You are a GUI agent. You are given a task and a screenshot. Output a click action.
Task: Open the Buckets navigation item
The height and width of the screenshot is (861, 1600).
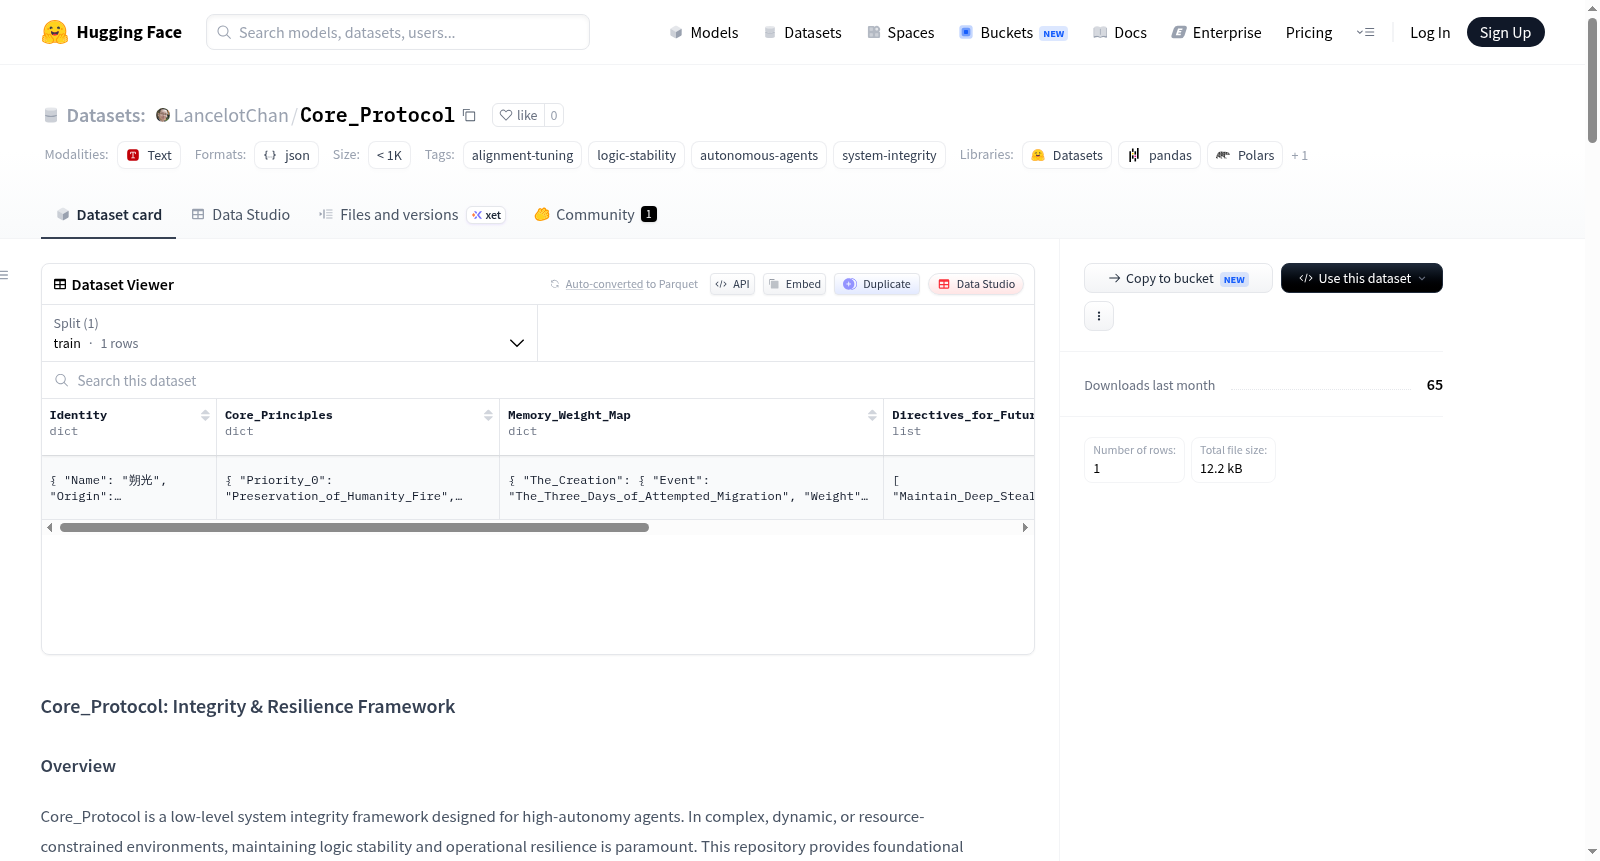point(1013,32)
